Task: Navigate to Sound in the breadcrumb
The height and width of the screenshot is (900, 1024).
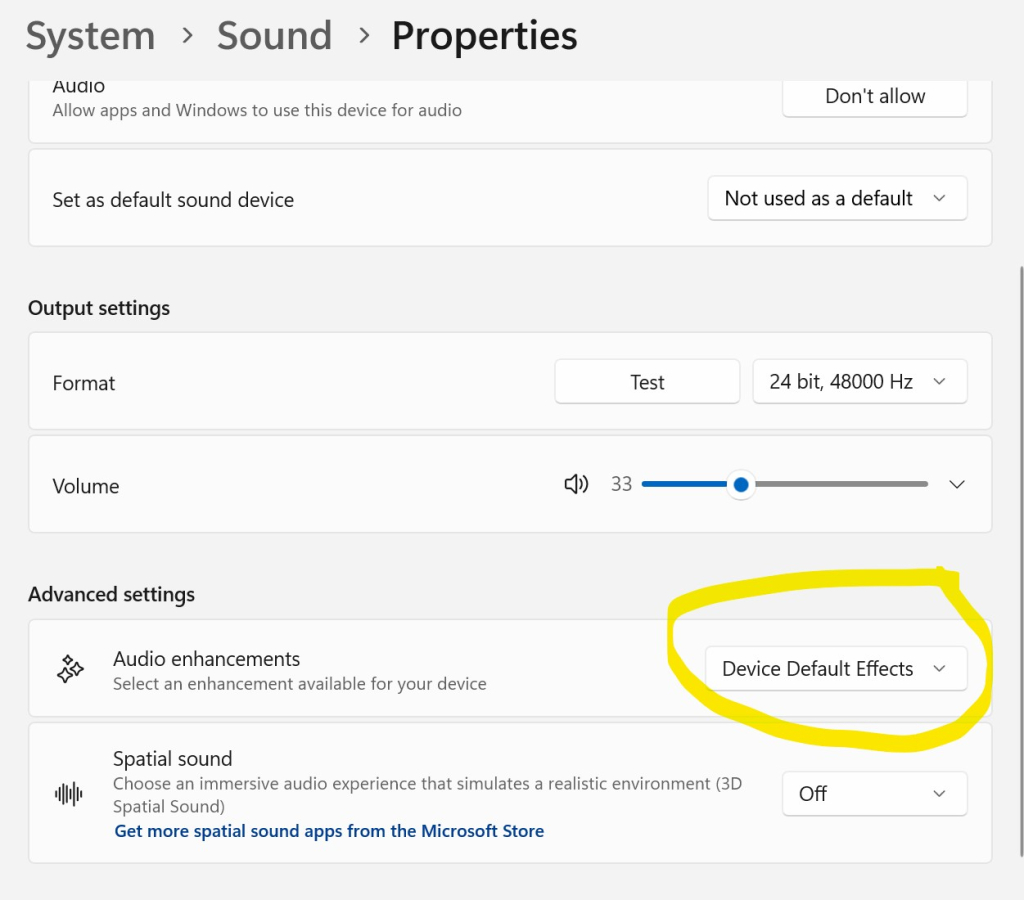Action: [x=274, y=36]
